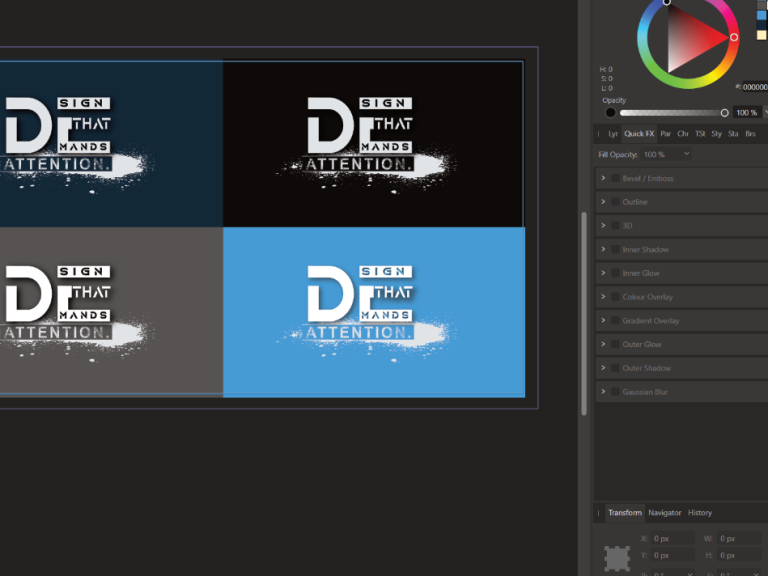
Task: Expand the Gradient Overlay options
Action: (x=603, y=321)
